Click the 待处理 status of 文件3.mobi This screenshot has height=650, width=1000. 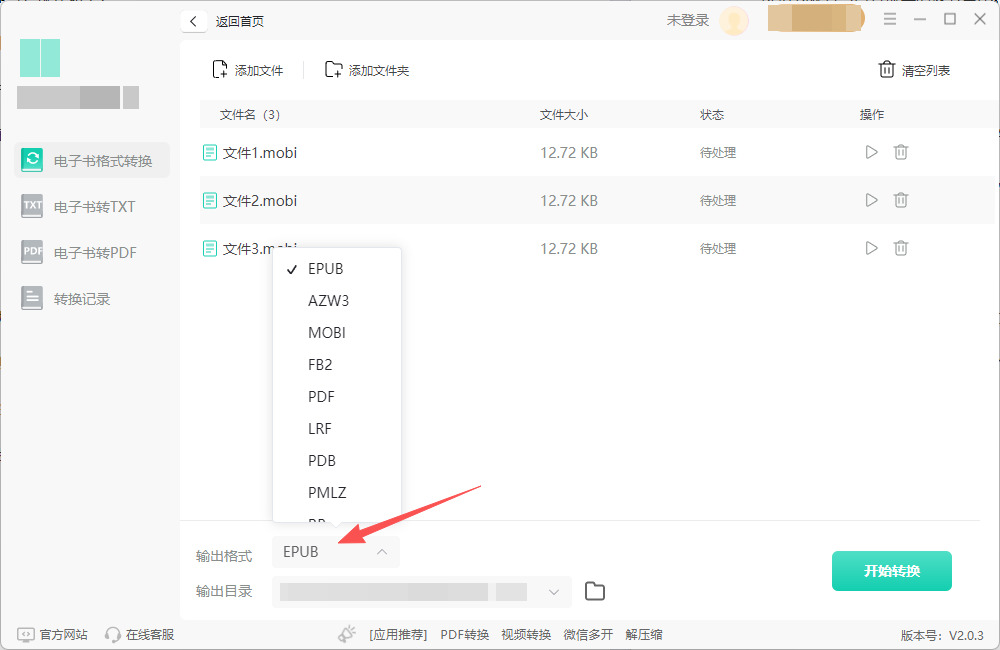point(718,249)
